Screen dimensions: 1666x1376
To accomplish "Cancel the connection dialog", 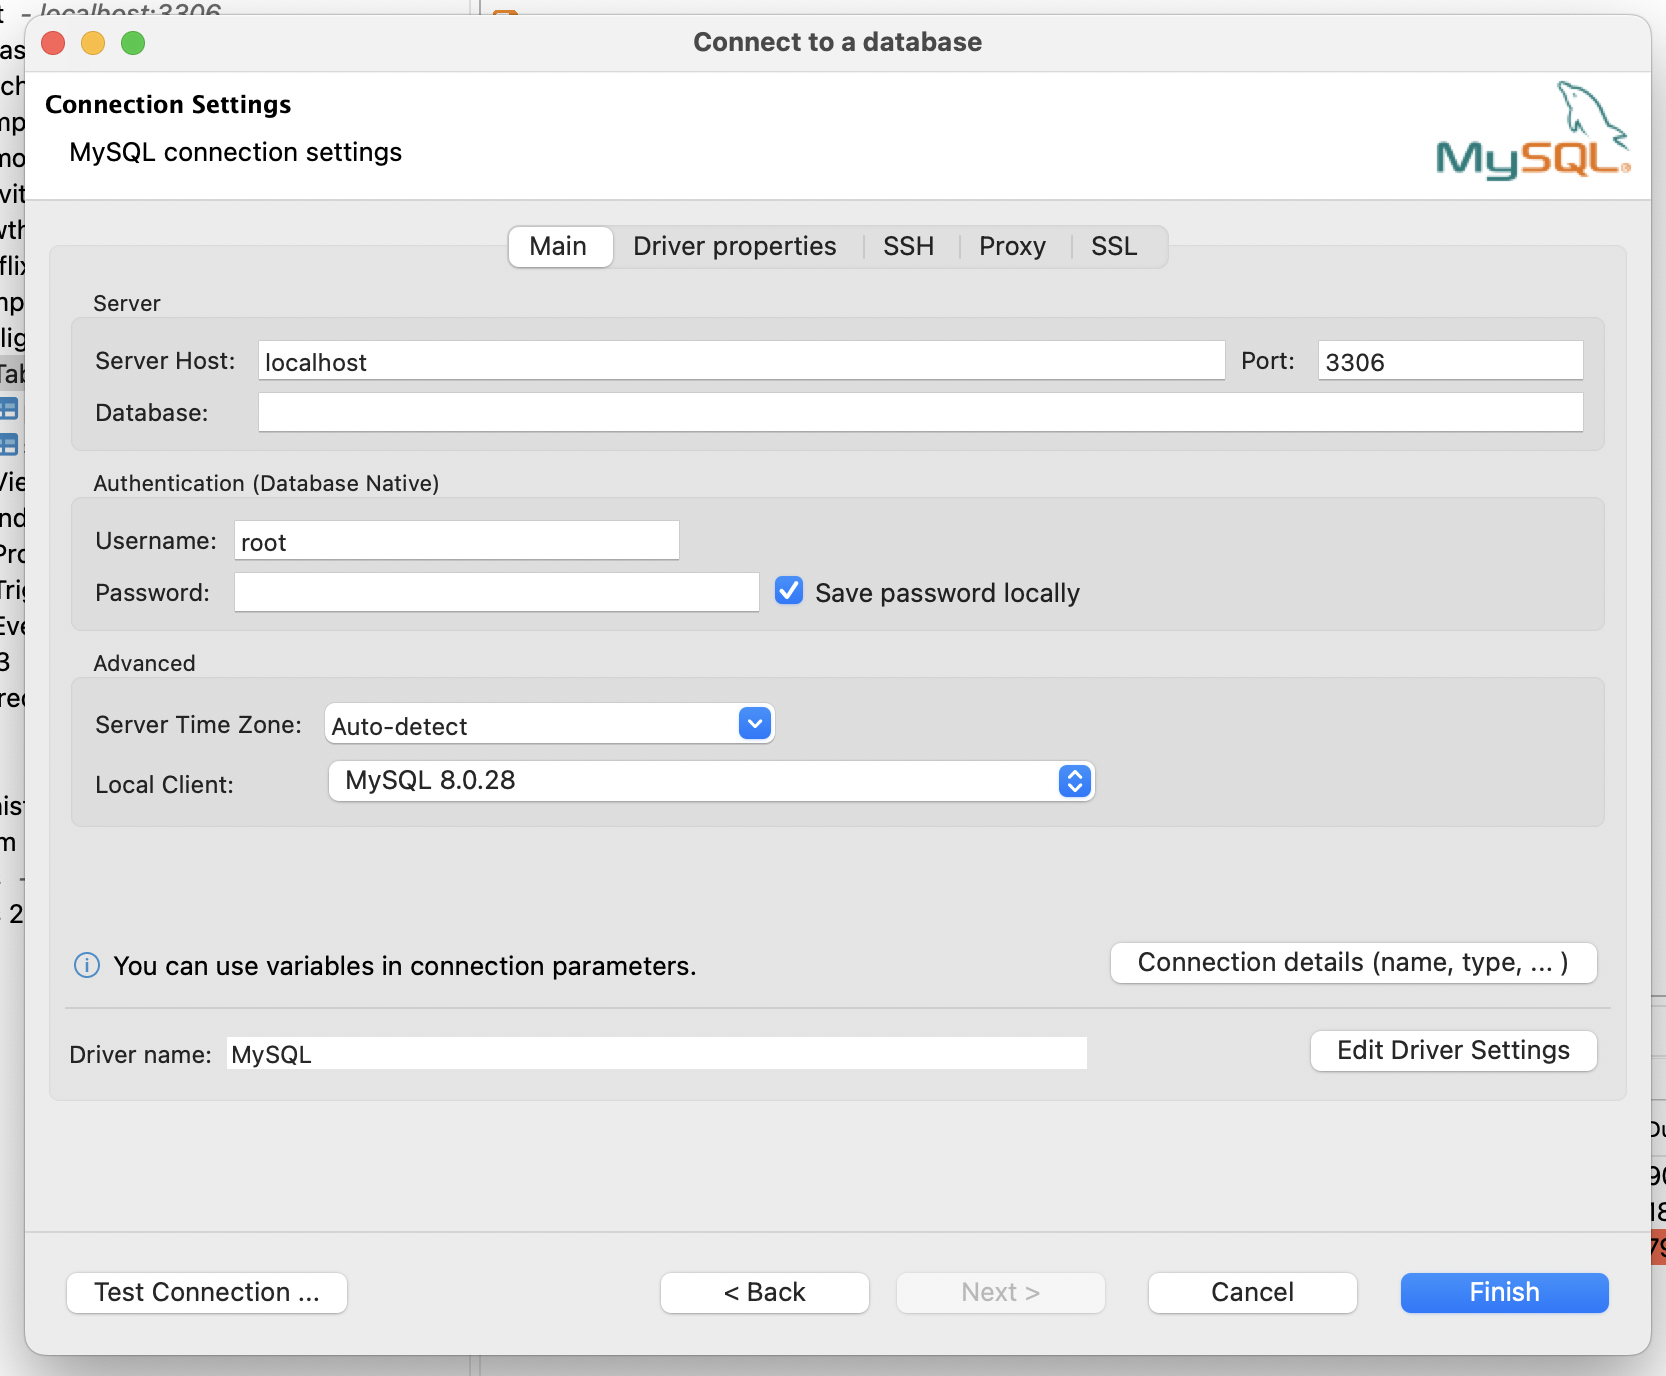I will [x=1252, y=1292].
